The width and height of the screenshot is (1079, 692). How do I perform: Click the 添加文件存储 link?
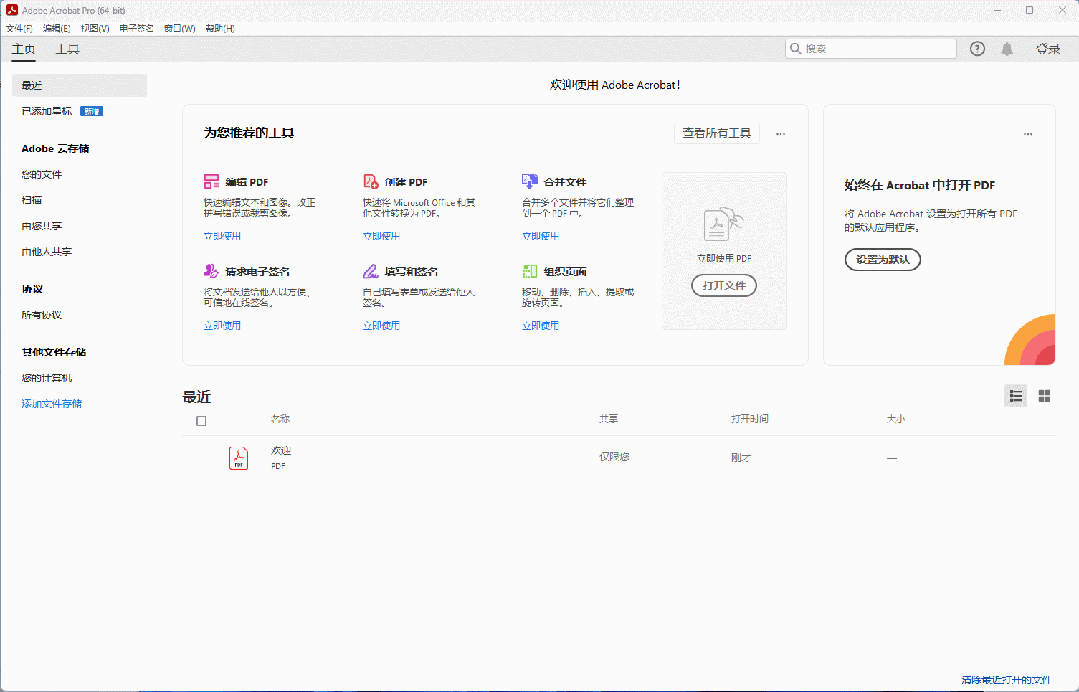click(52, 404)
